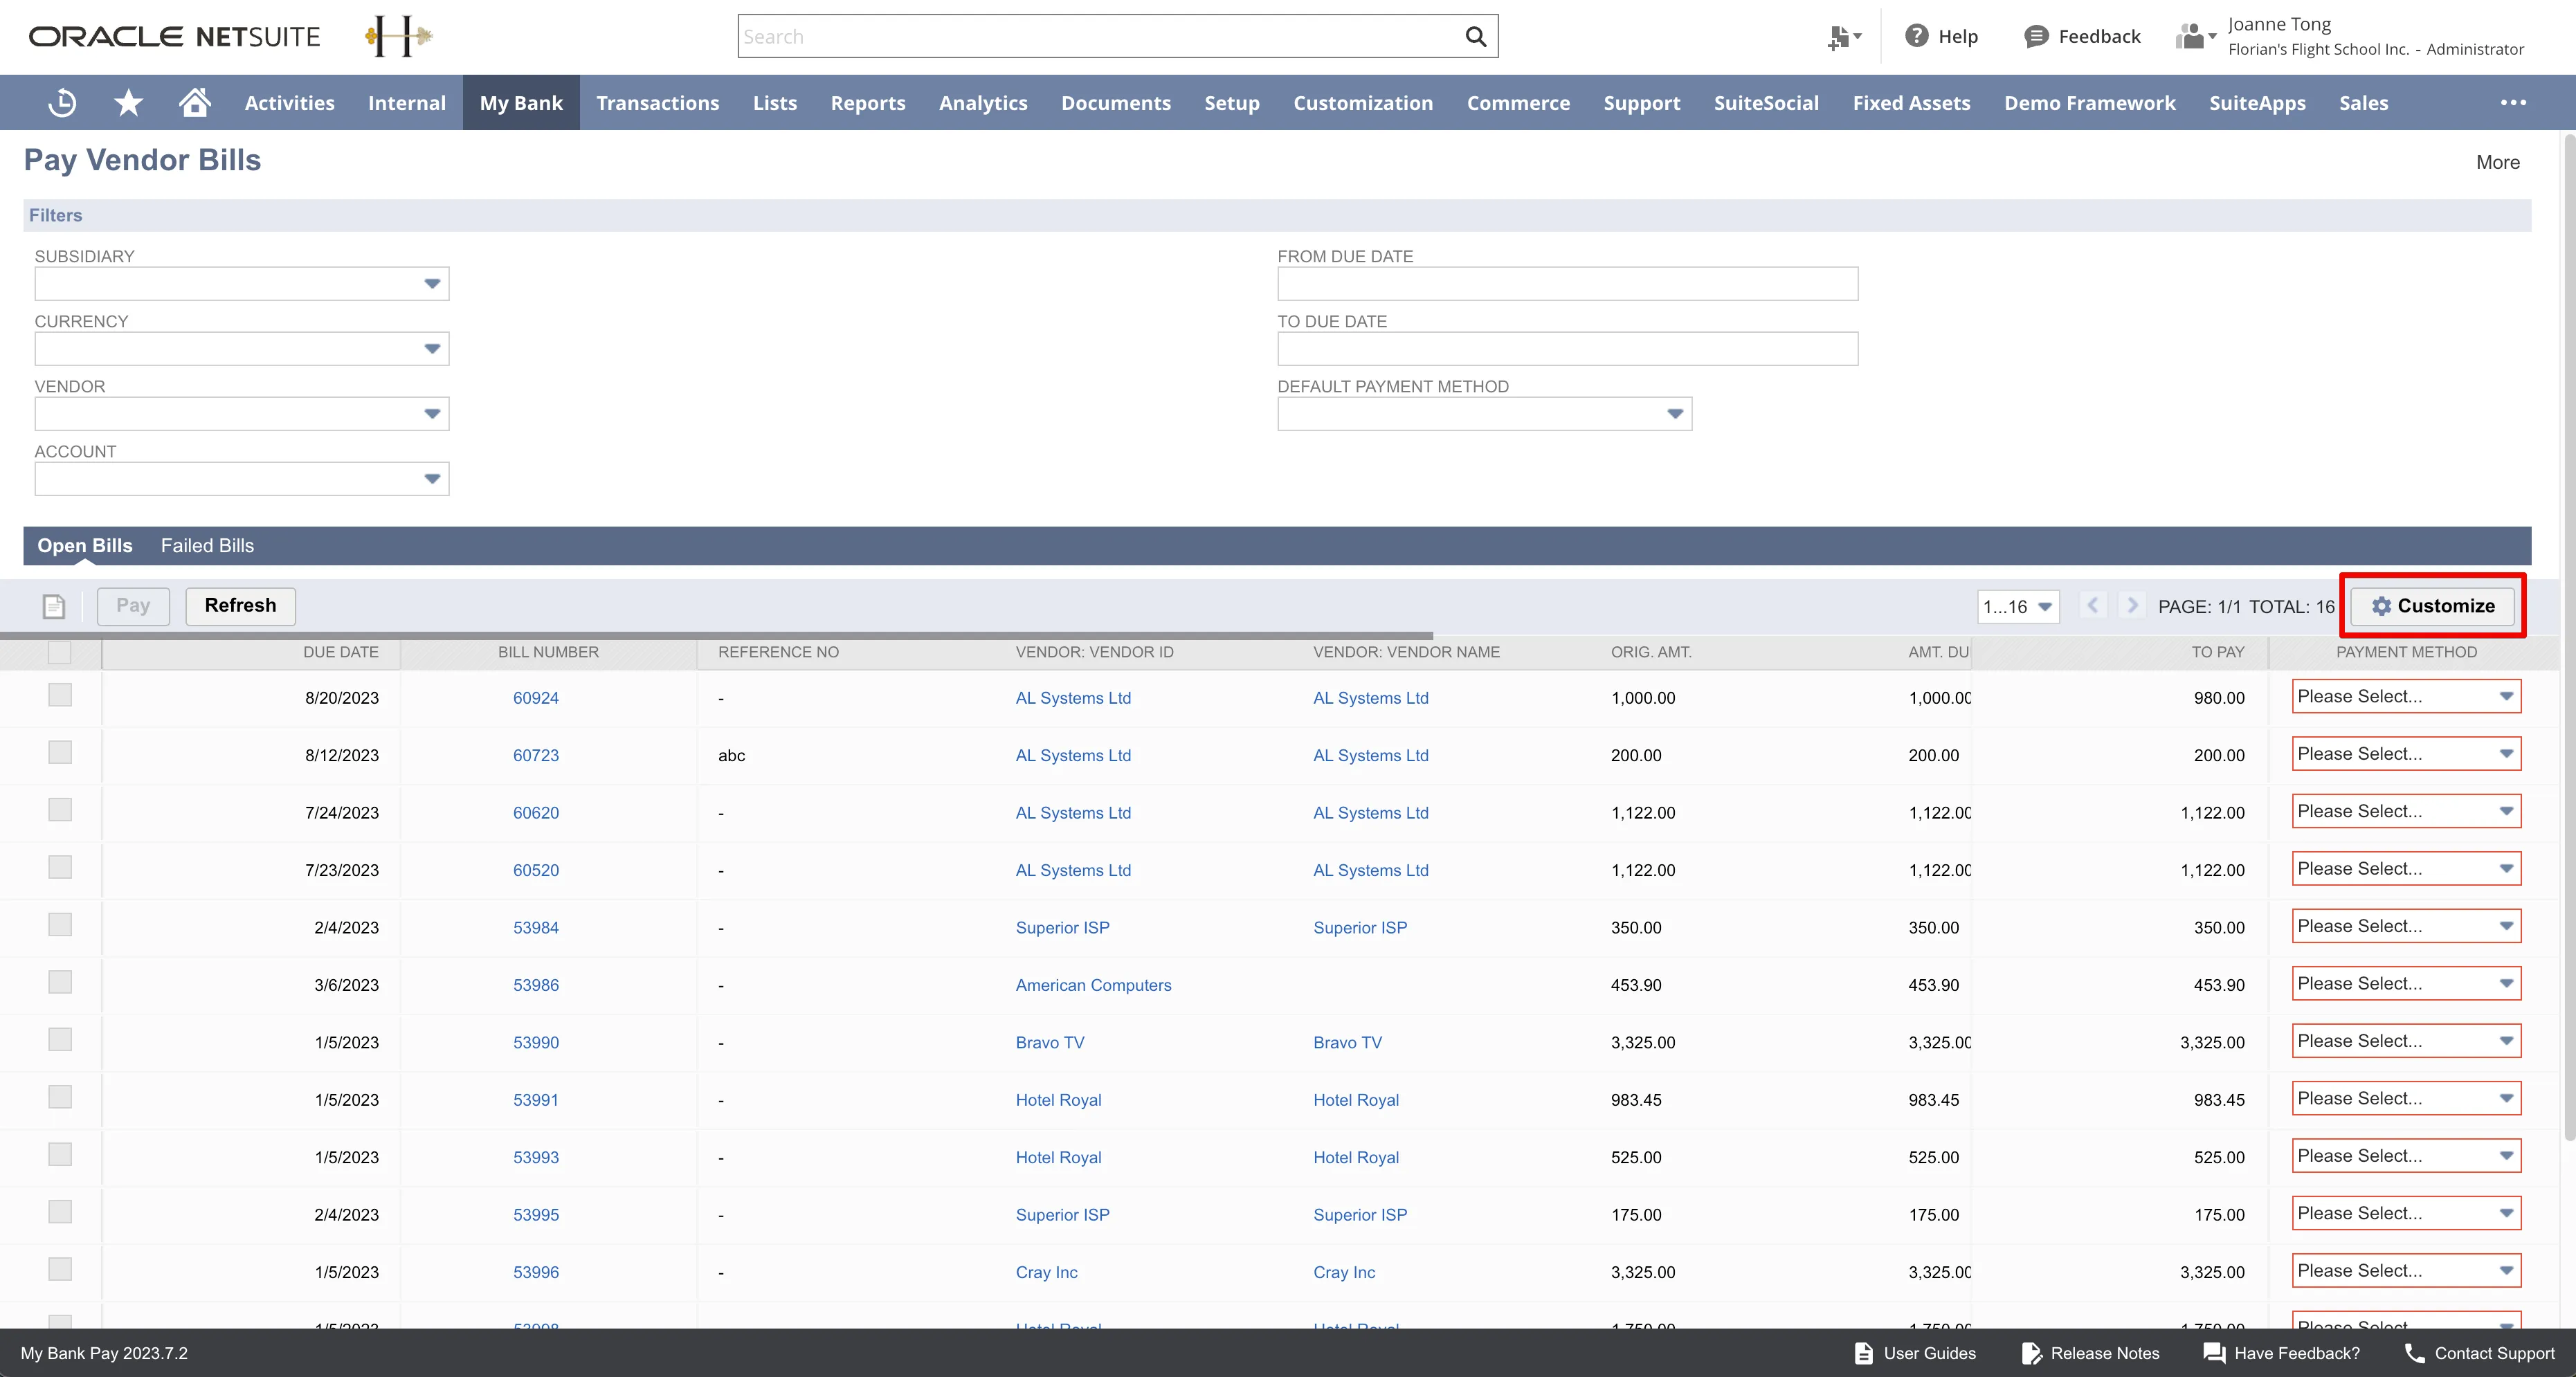The width and height of the screenshot is (2576, 1377).
Task: Open the Recent Records clock icon
Action: click(x=62, y=103)
